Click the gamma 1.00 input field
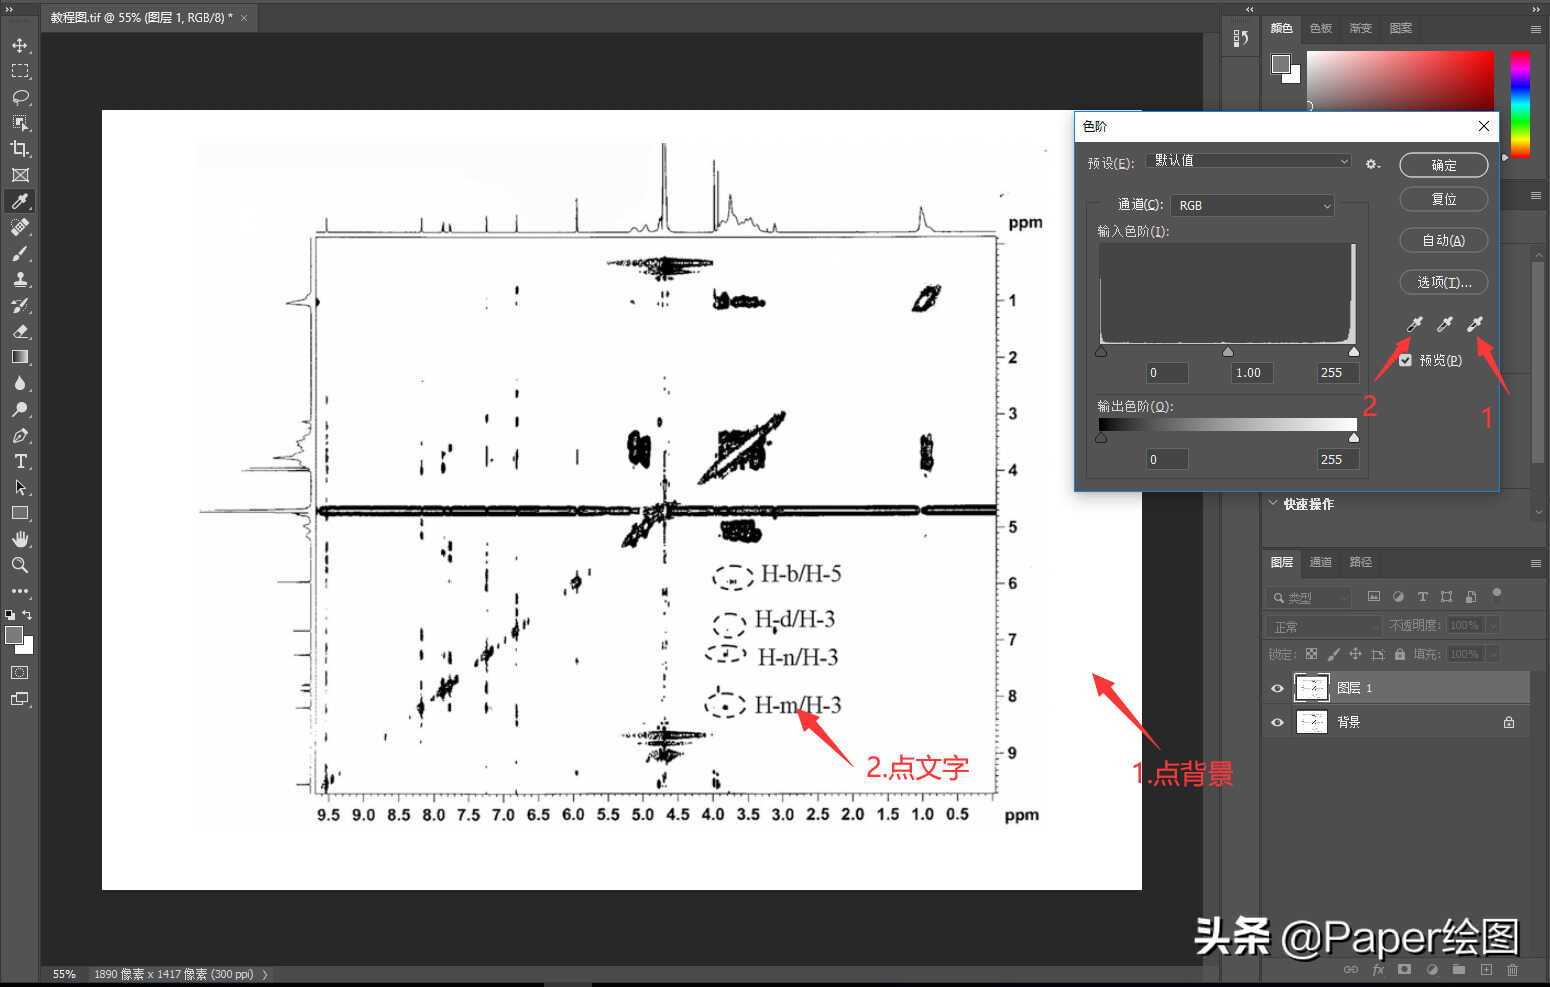The image size is (1550, 987). tap(1252, 373)
